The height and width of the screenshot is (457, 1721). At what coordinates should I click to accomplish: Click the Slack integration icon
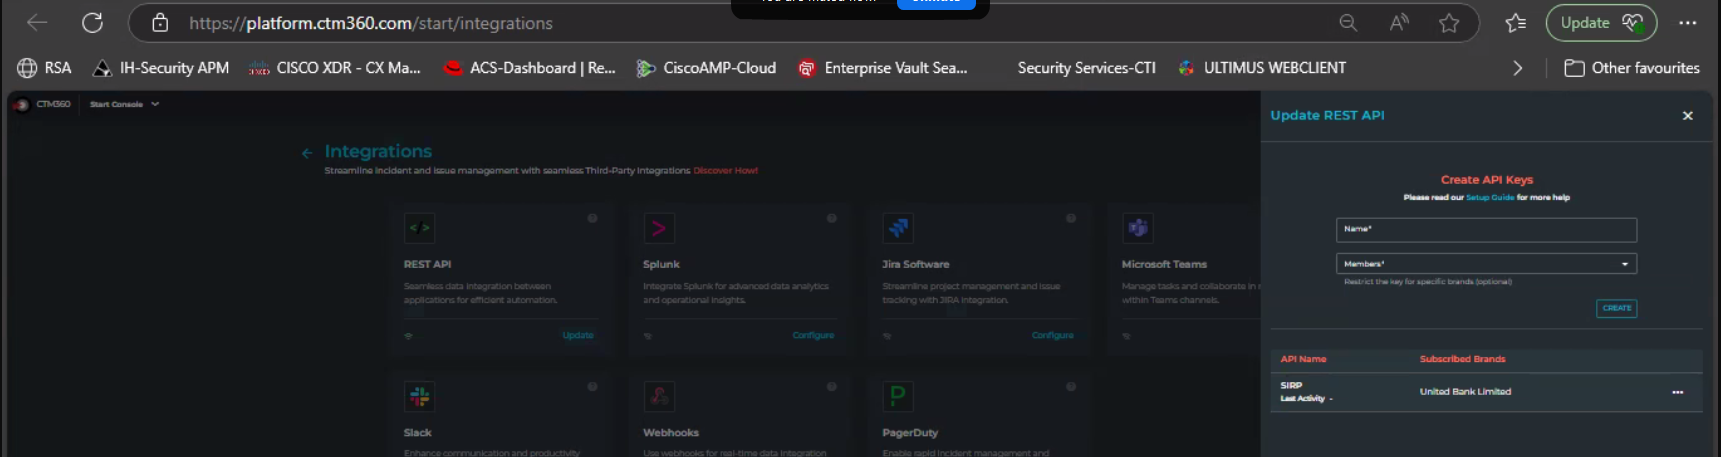click(x=420, y=396)
